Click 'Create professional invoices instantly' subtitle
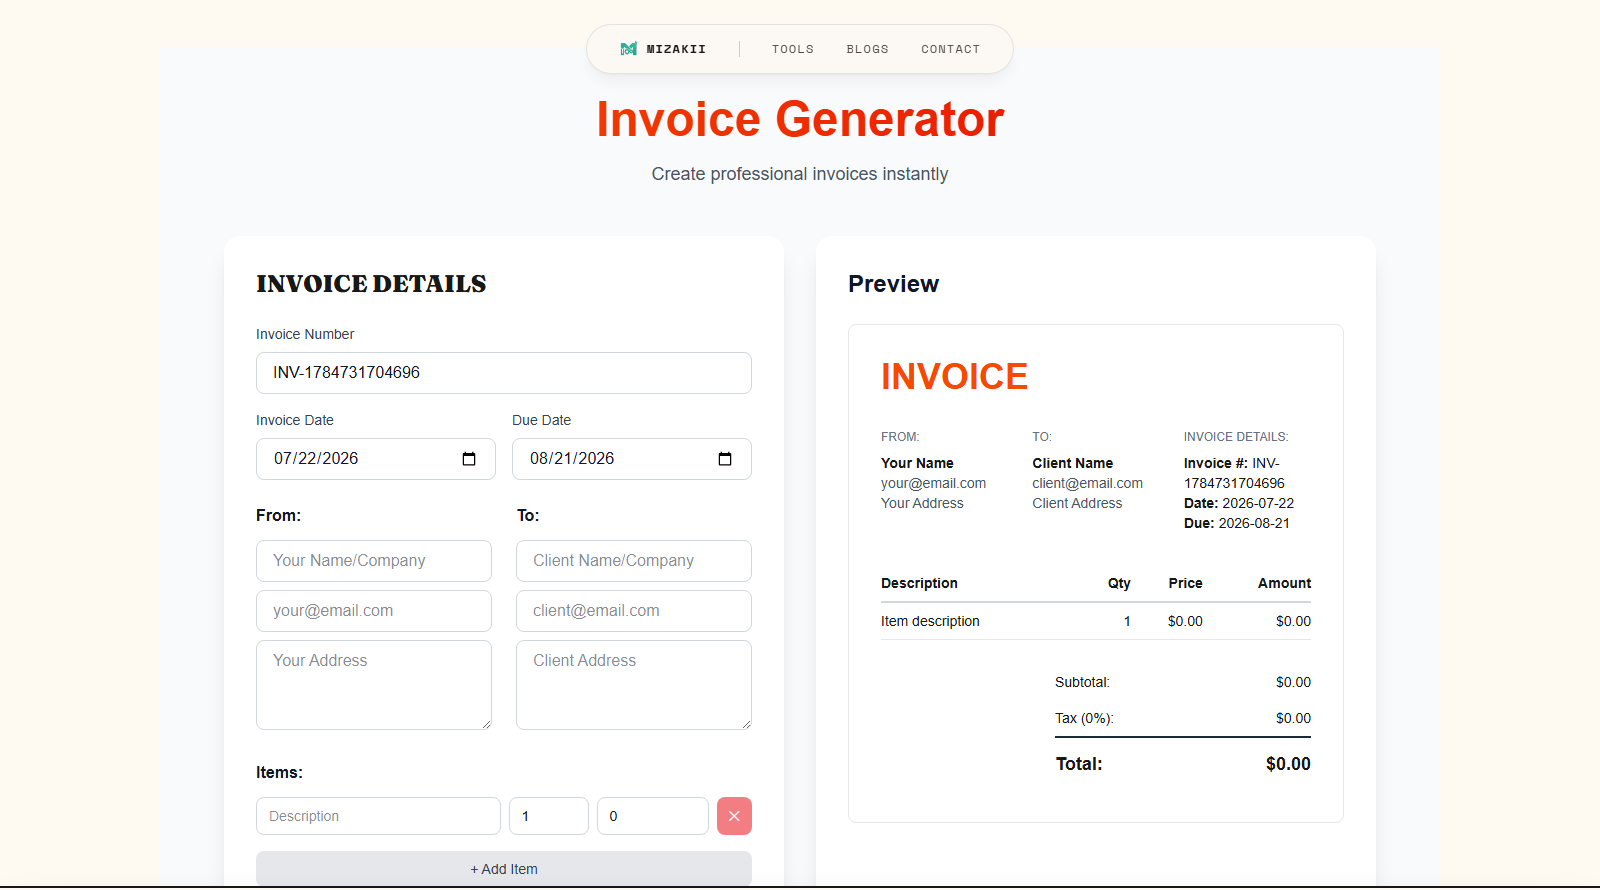1600x890 pixels. point(800,174)
